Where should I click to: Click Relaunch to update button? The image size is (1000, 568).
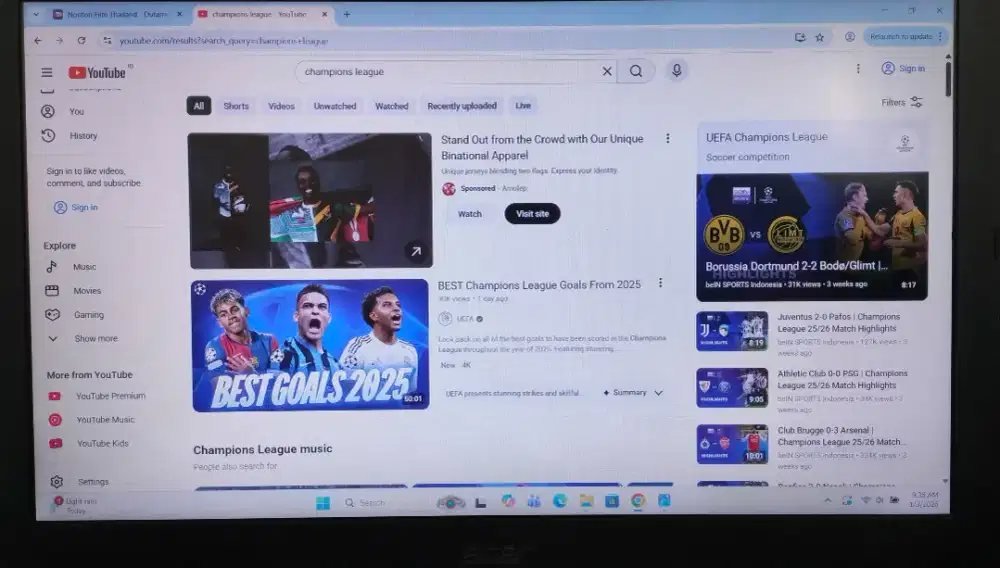906,36
